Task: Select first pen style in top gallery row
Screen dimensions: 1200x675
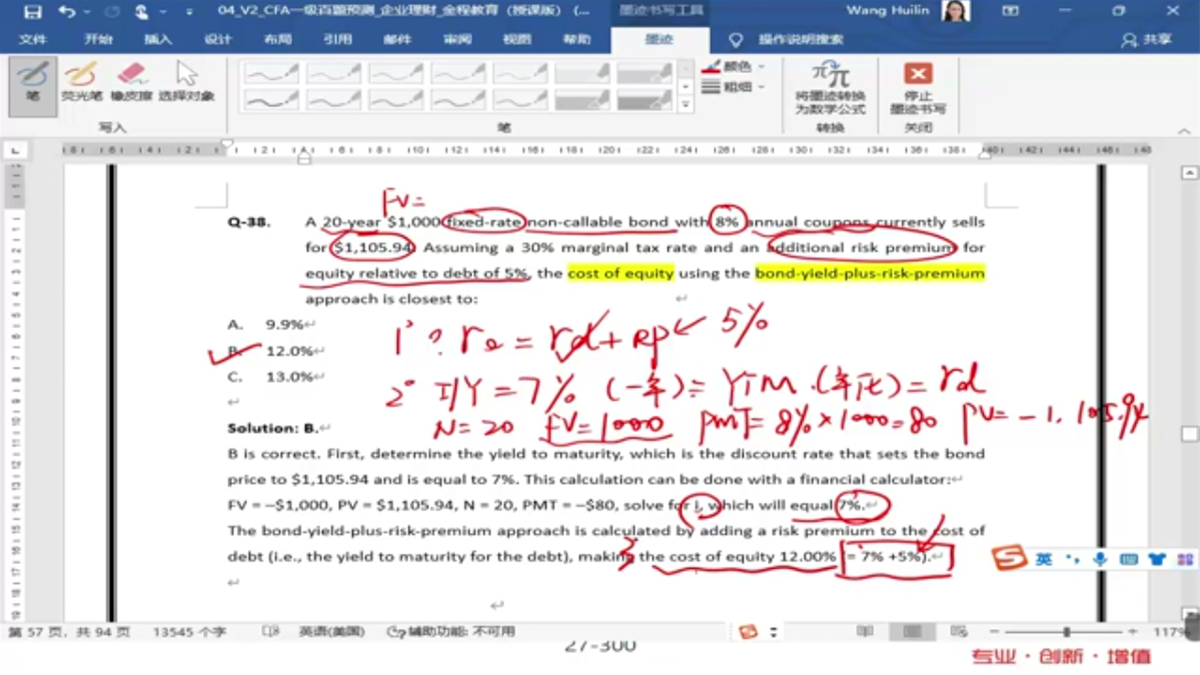Action: [271, 73]
